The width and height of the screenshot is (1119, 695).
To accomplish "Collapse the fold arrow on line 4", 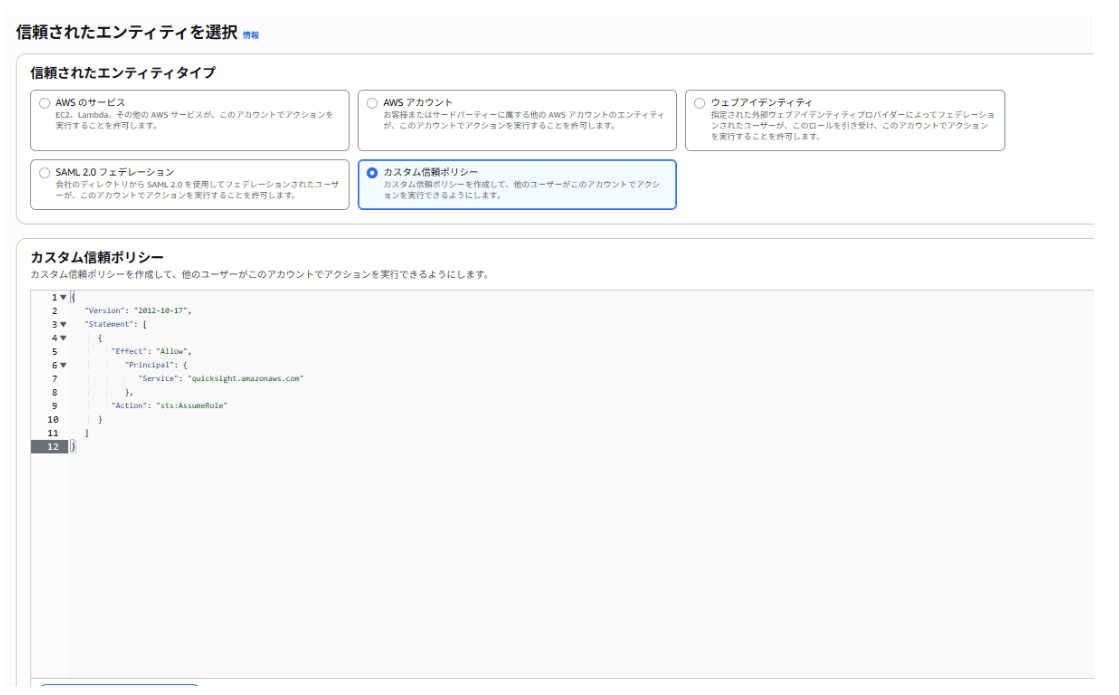I will 64,338.
